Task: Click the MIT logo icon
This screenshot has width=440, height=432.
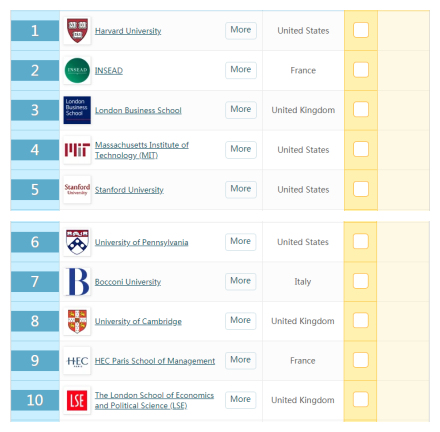Action: click(77, 150)
